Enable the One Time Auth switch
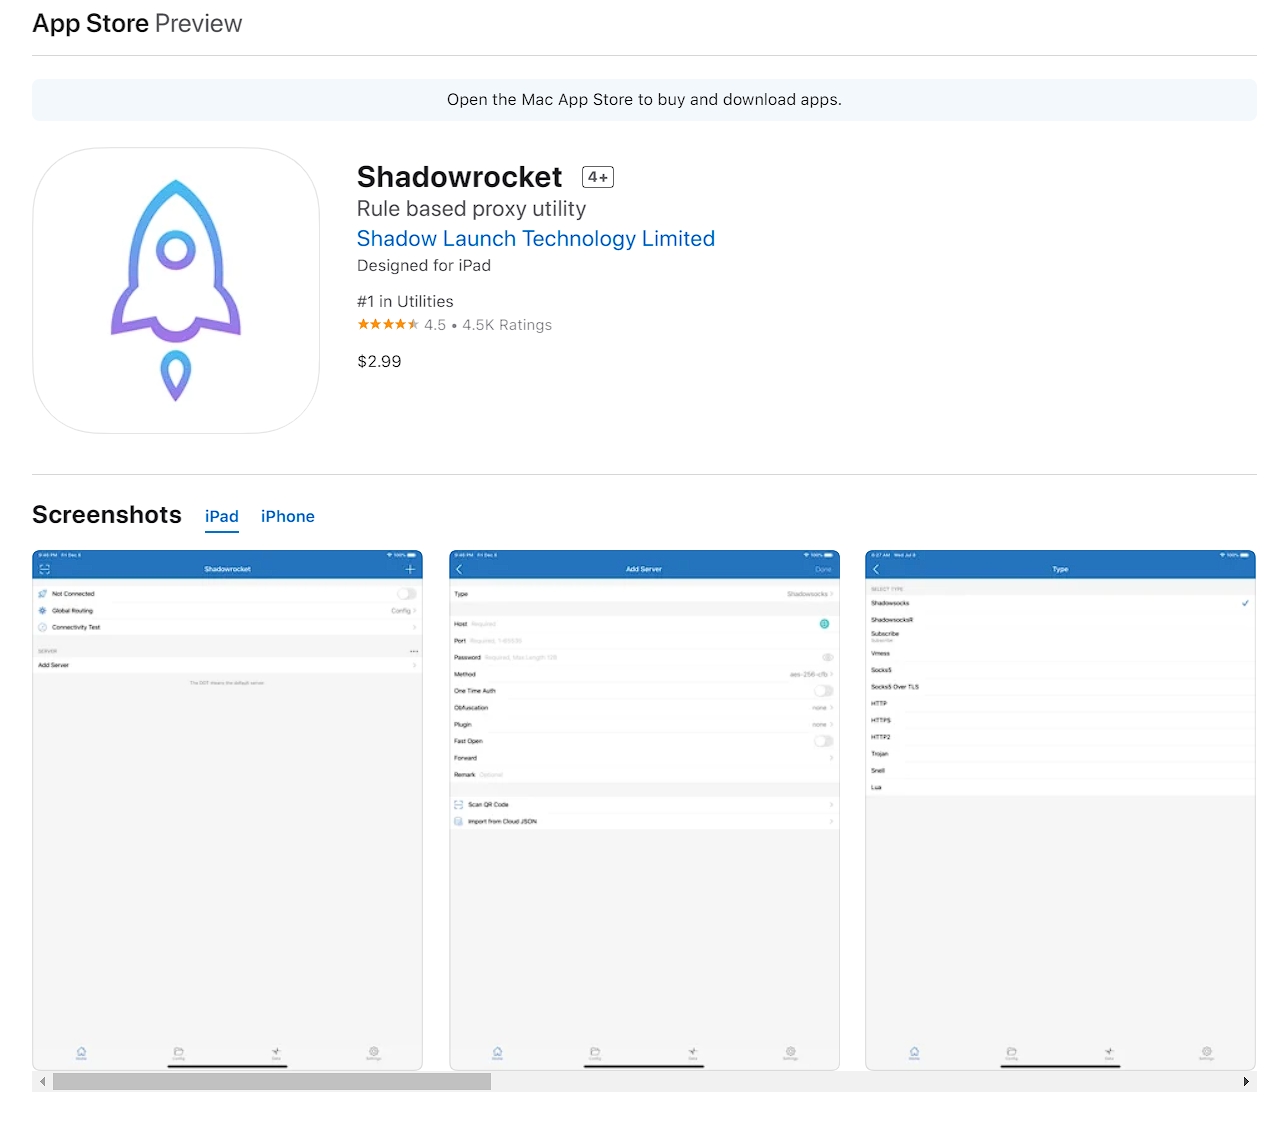 [x=823, y=691]
